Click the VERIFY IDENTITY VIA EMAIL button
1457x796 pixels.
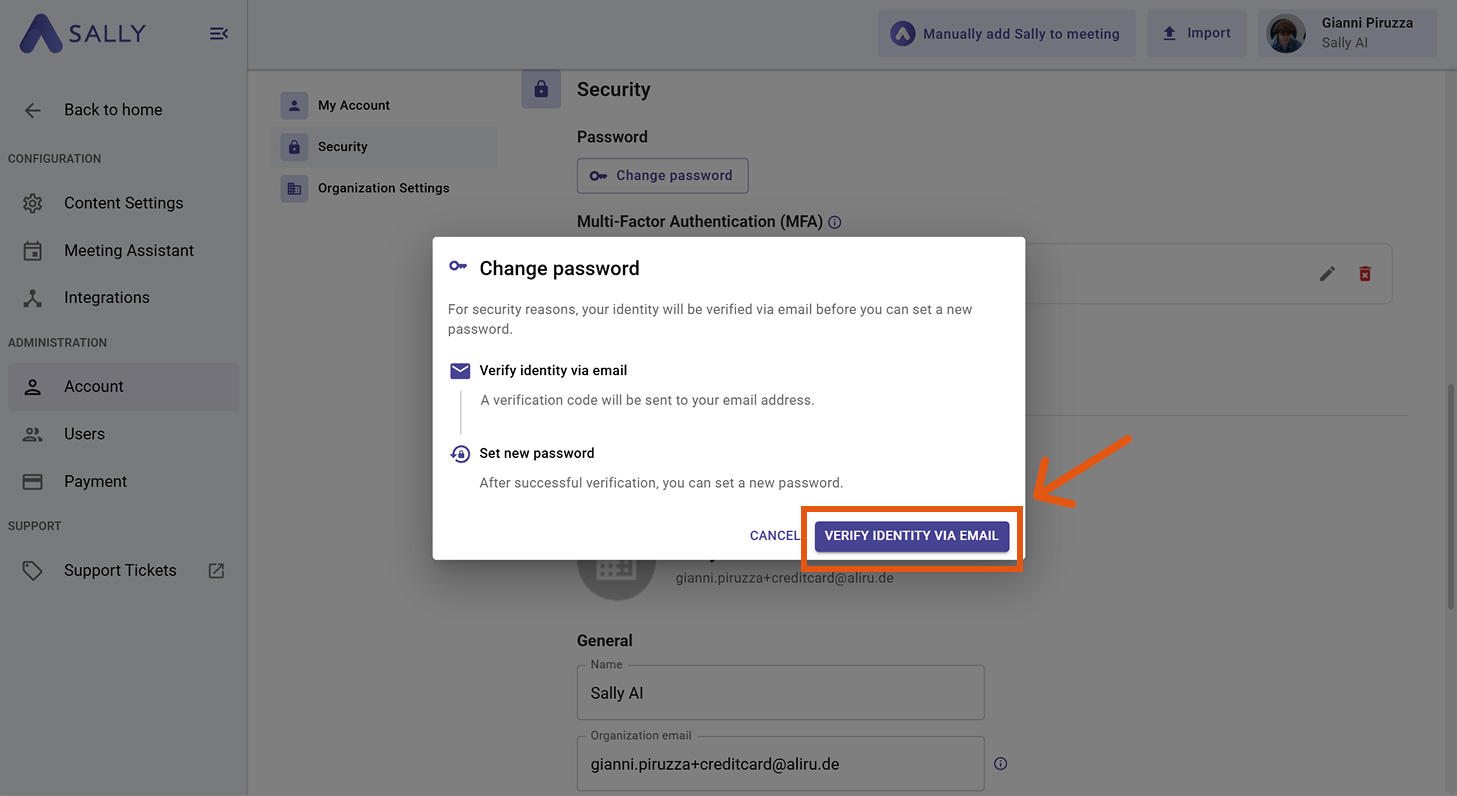click(x=911, y=536)
